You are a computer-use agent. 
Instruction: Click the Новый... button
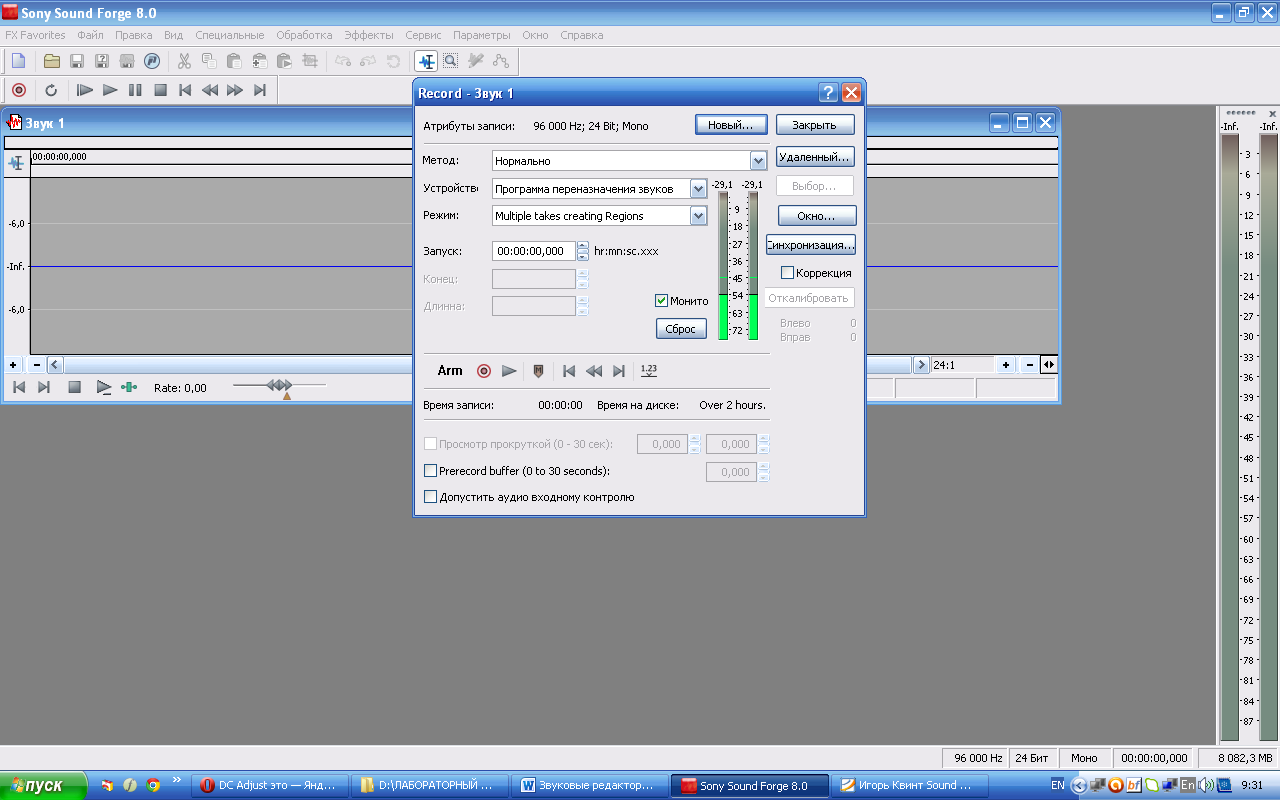[731, 125]
